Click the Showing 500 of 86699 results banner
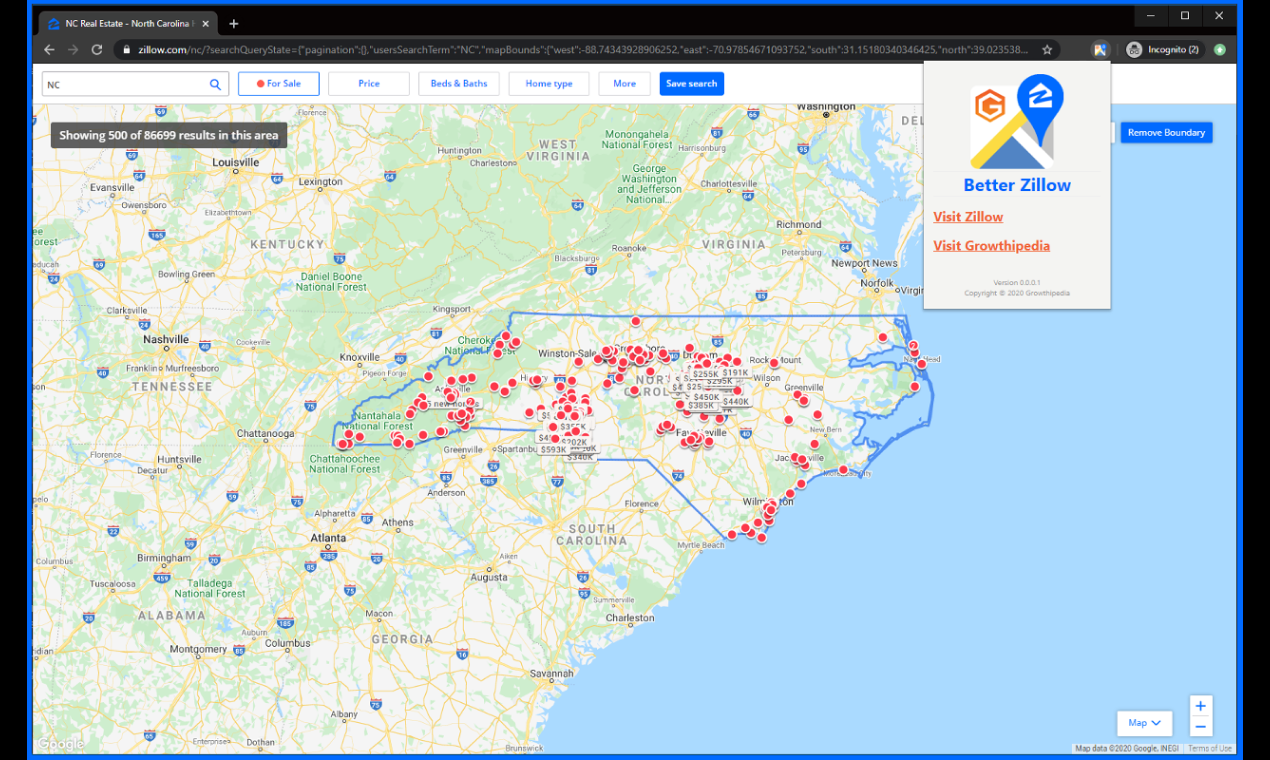Image resolution: width=1270 pixels, height=760 pixels. (x=169, y=135)
